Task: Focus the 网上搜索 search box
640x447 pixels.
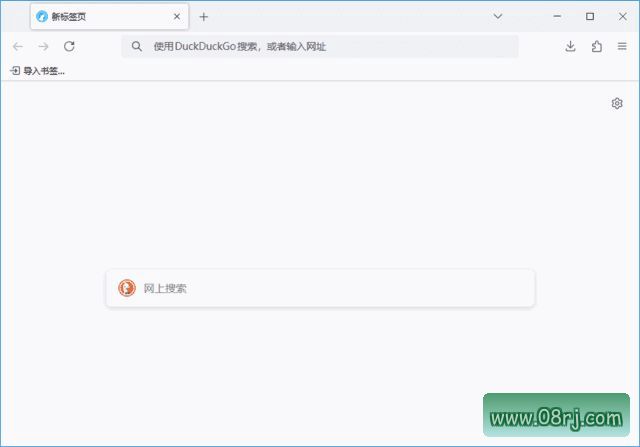Action: point(320,288)
